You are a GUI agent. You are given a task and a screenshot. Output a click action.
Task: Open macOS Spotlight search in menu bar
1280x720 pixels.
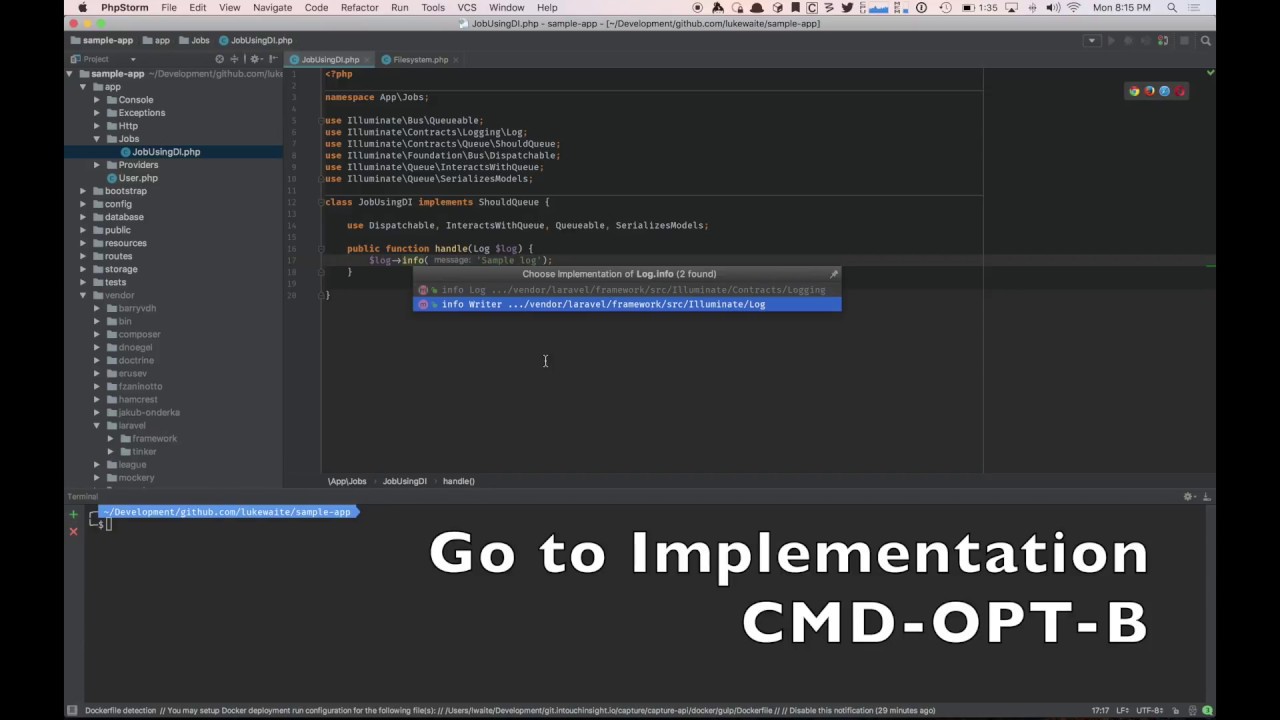[1172, 7]
